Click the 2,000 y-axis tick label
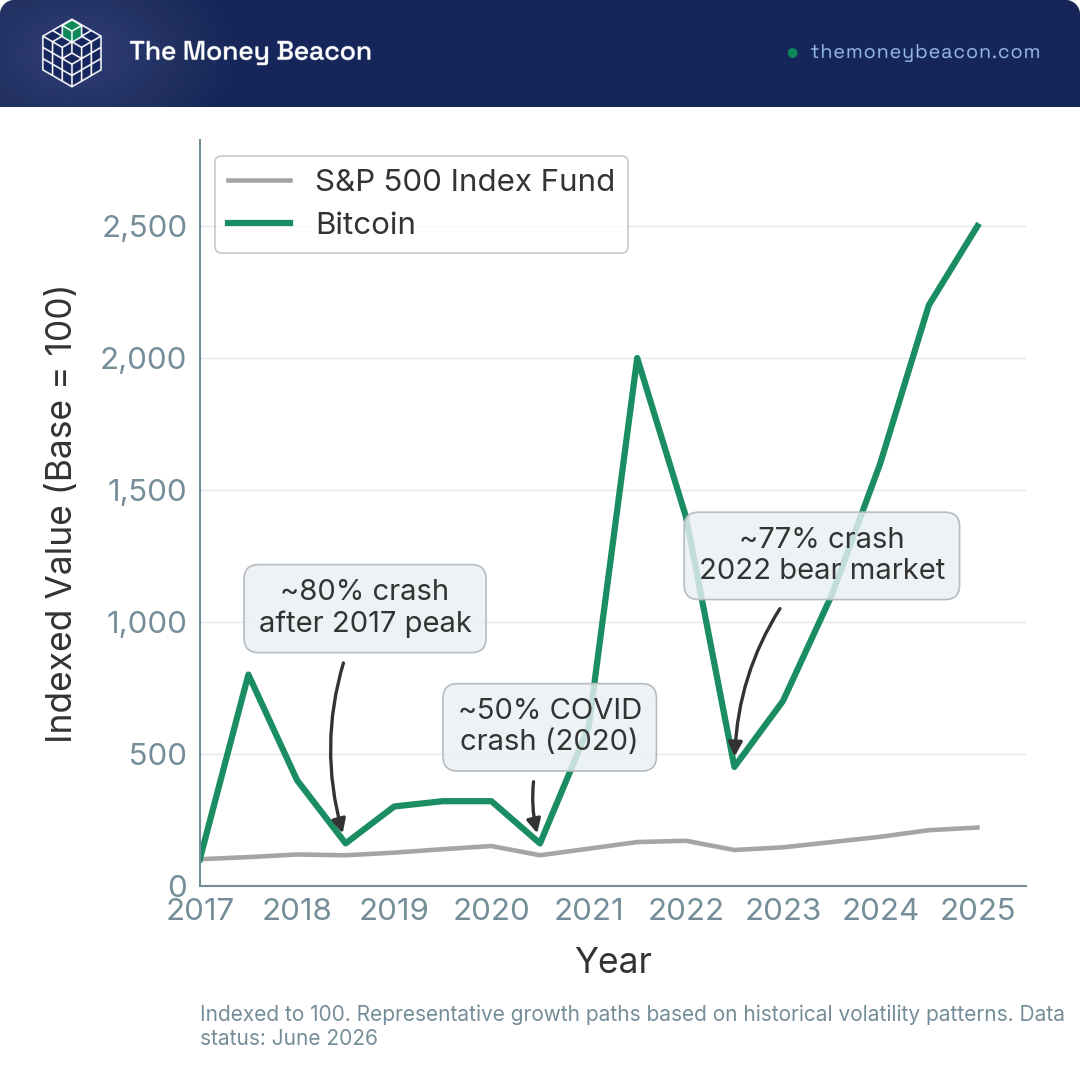The width and height of the screenshot is (1080, 1080). tap(144, 359)
